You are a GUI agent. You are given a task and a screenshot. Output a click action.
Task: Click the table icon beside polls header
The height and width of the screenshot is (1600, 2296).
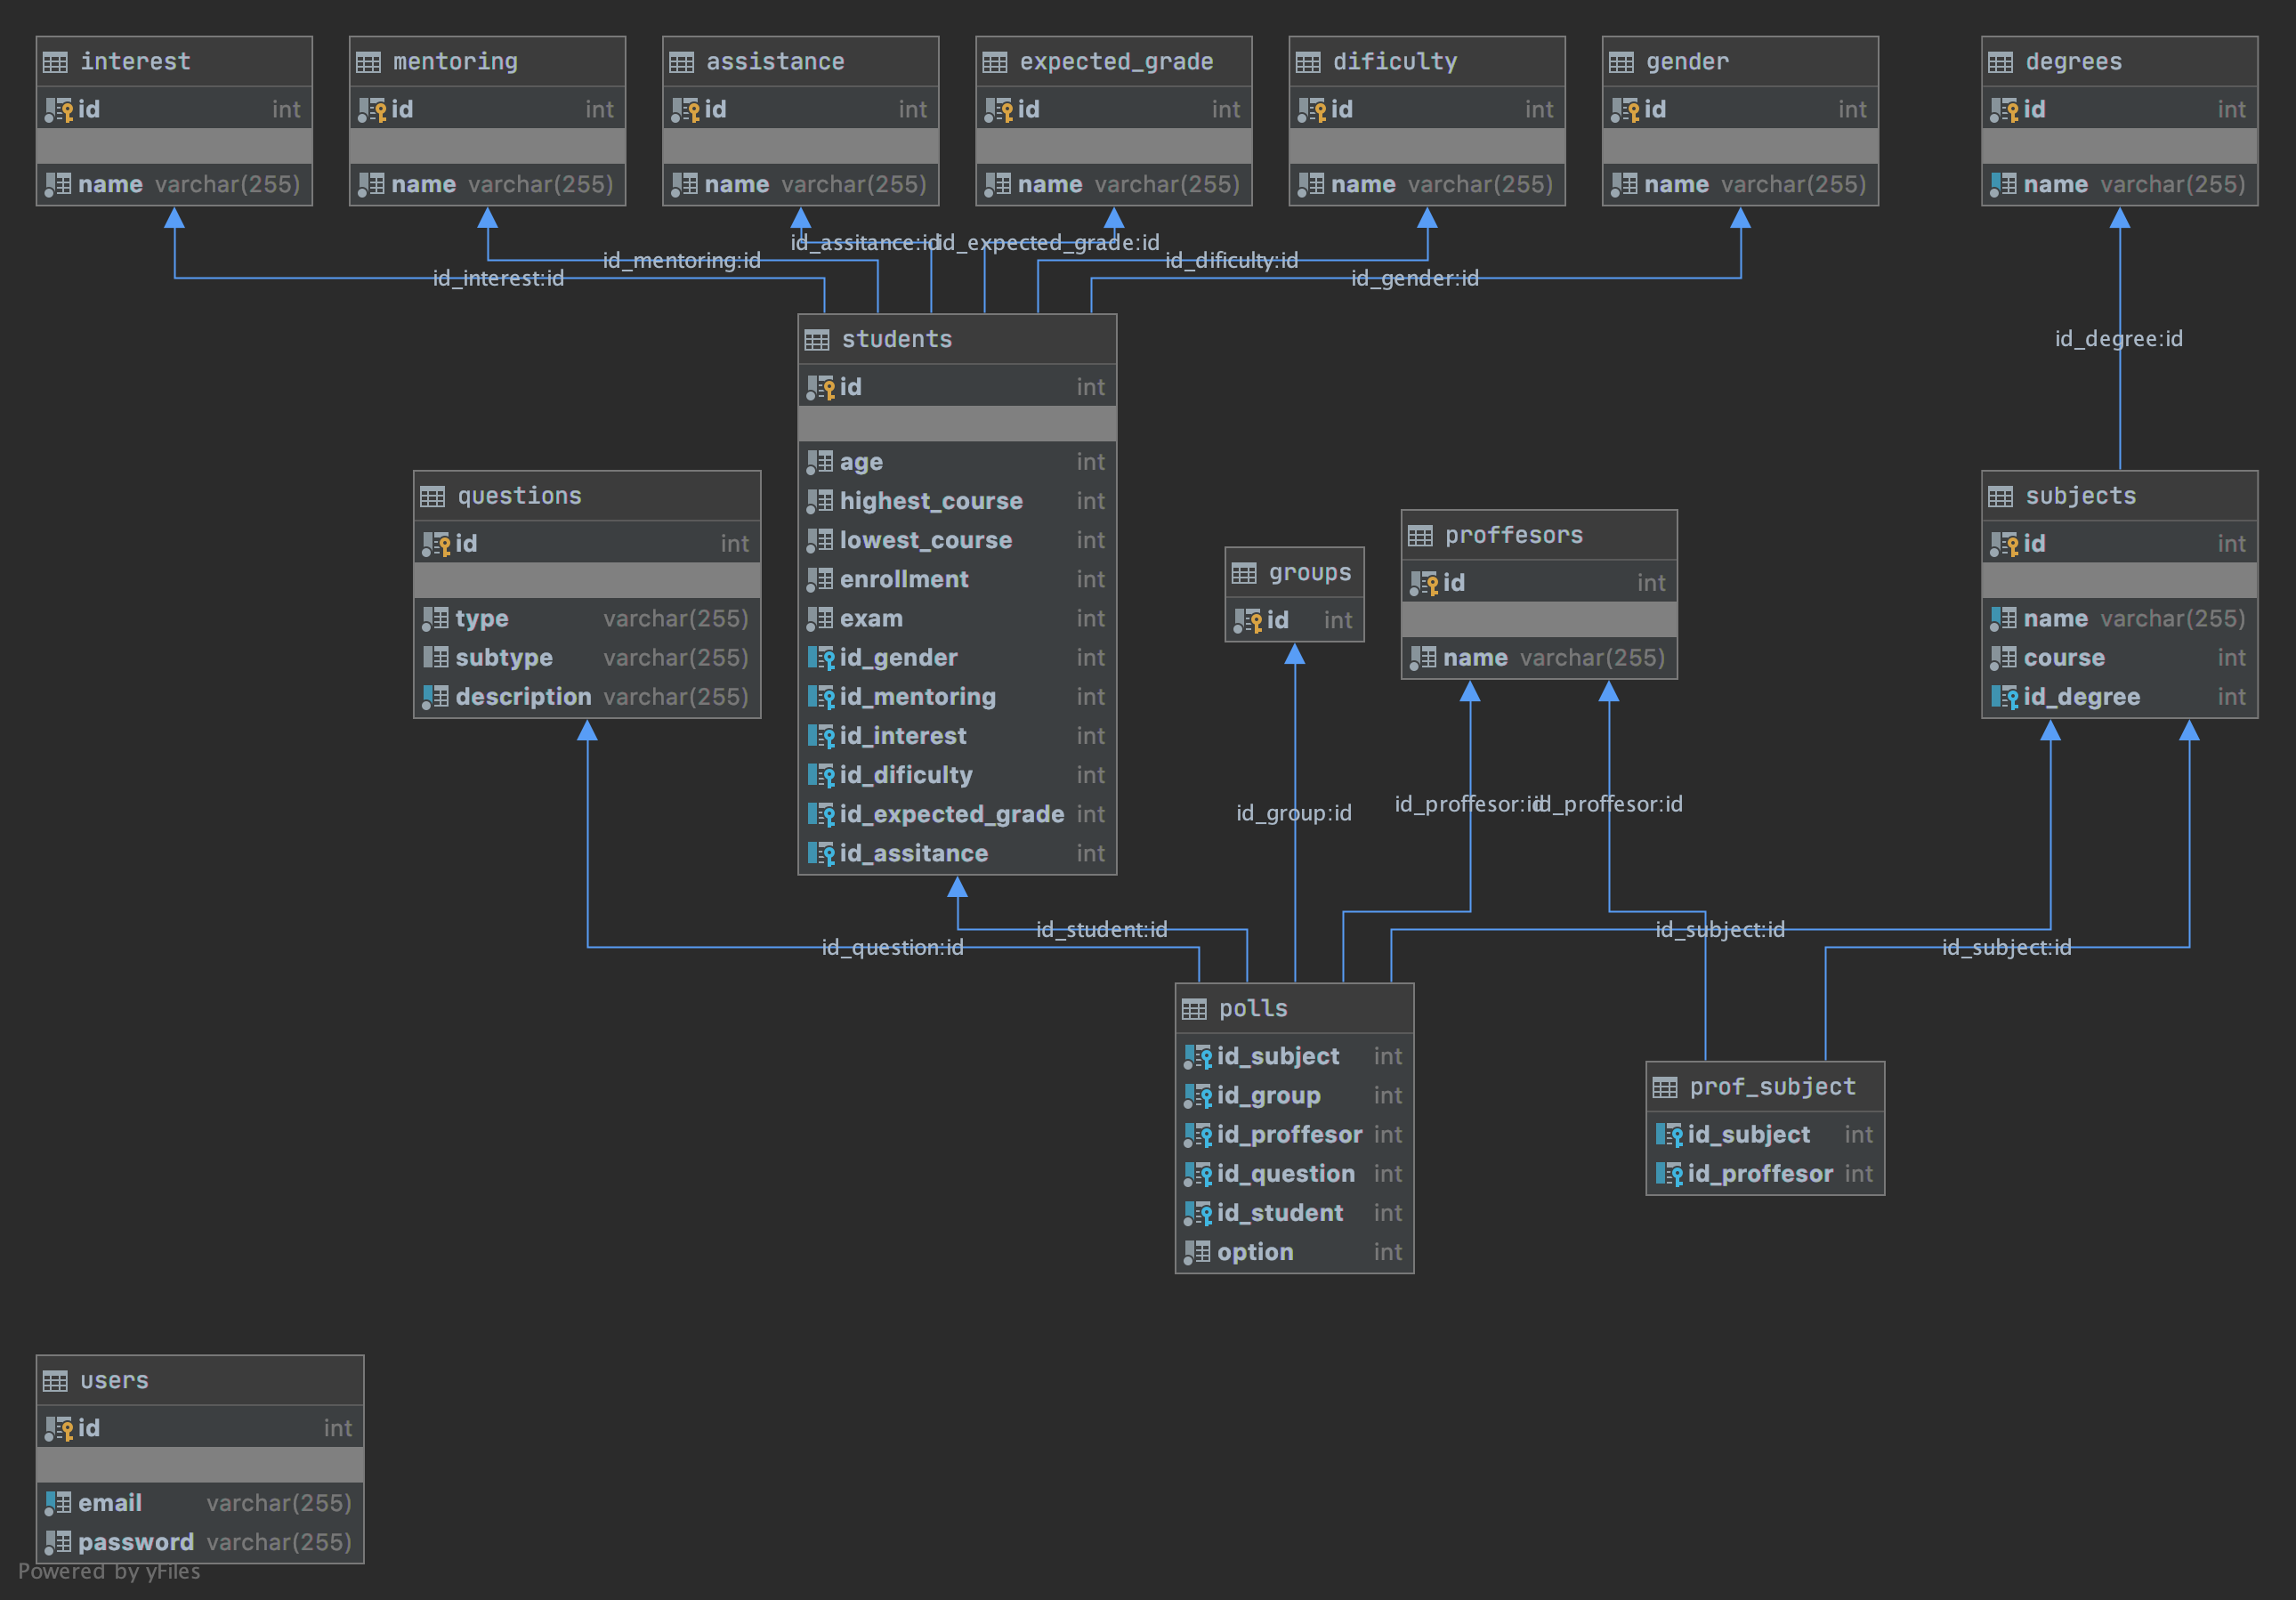click(x=1194, y=1009)
